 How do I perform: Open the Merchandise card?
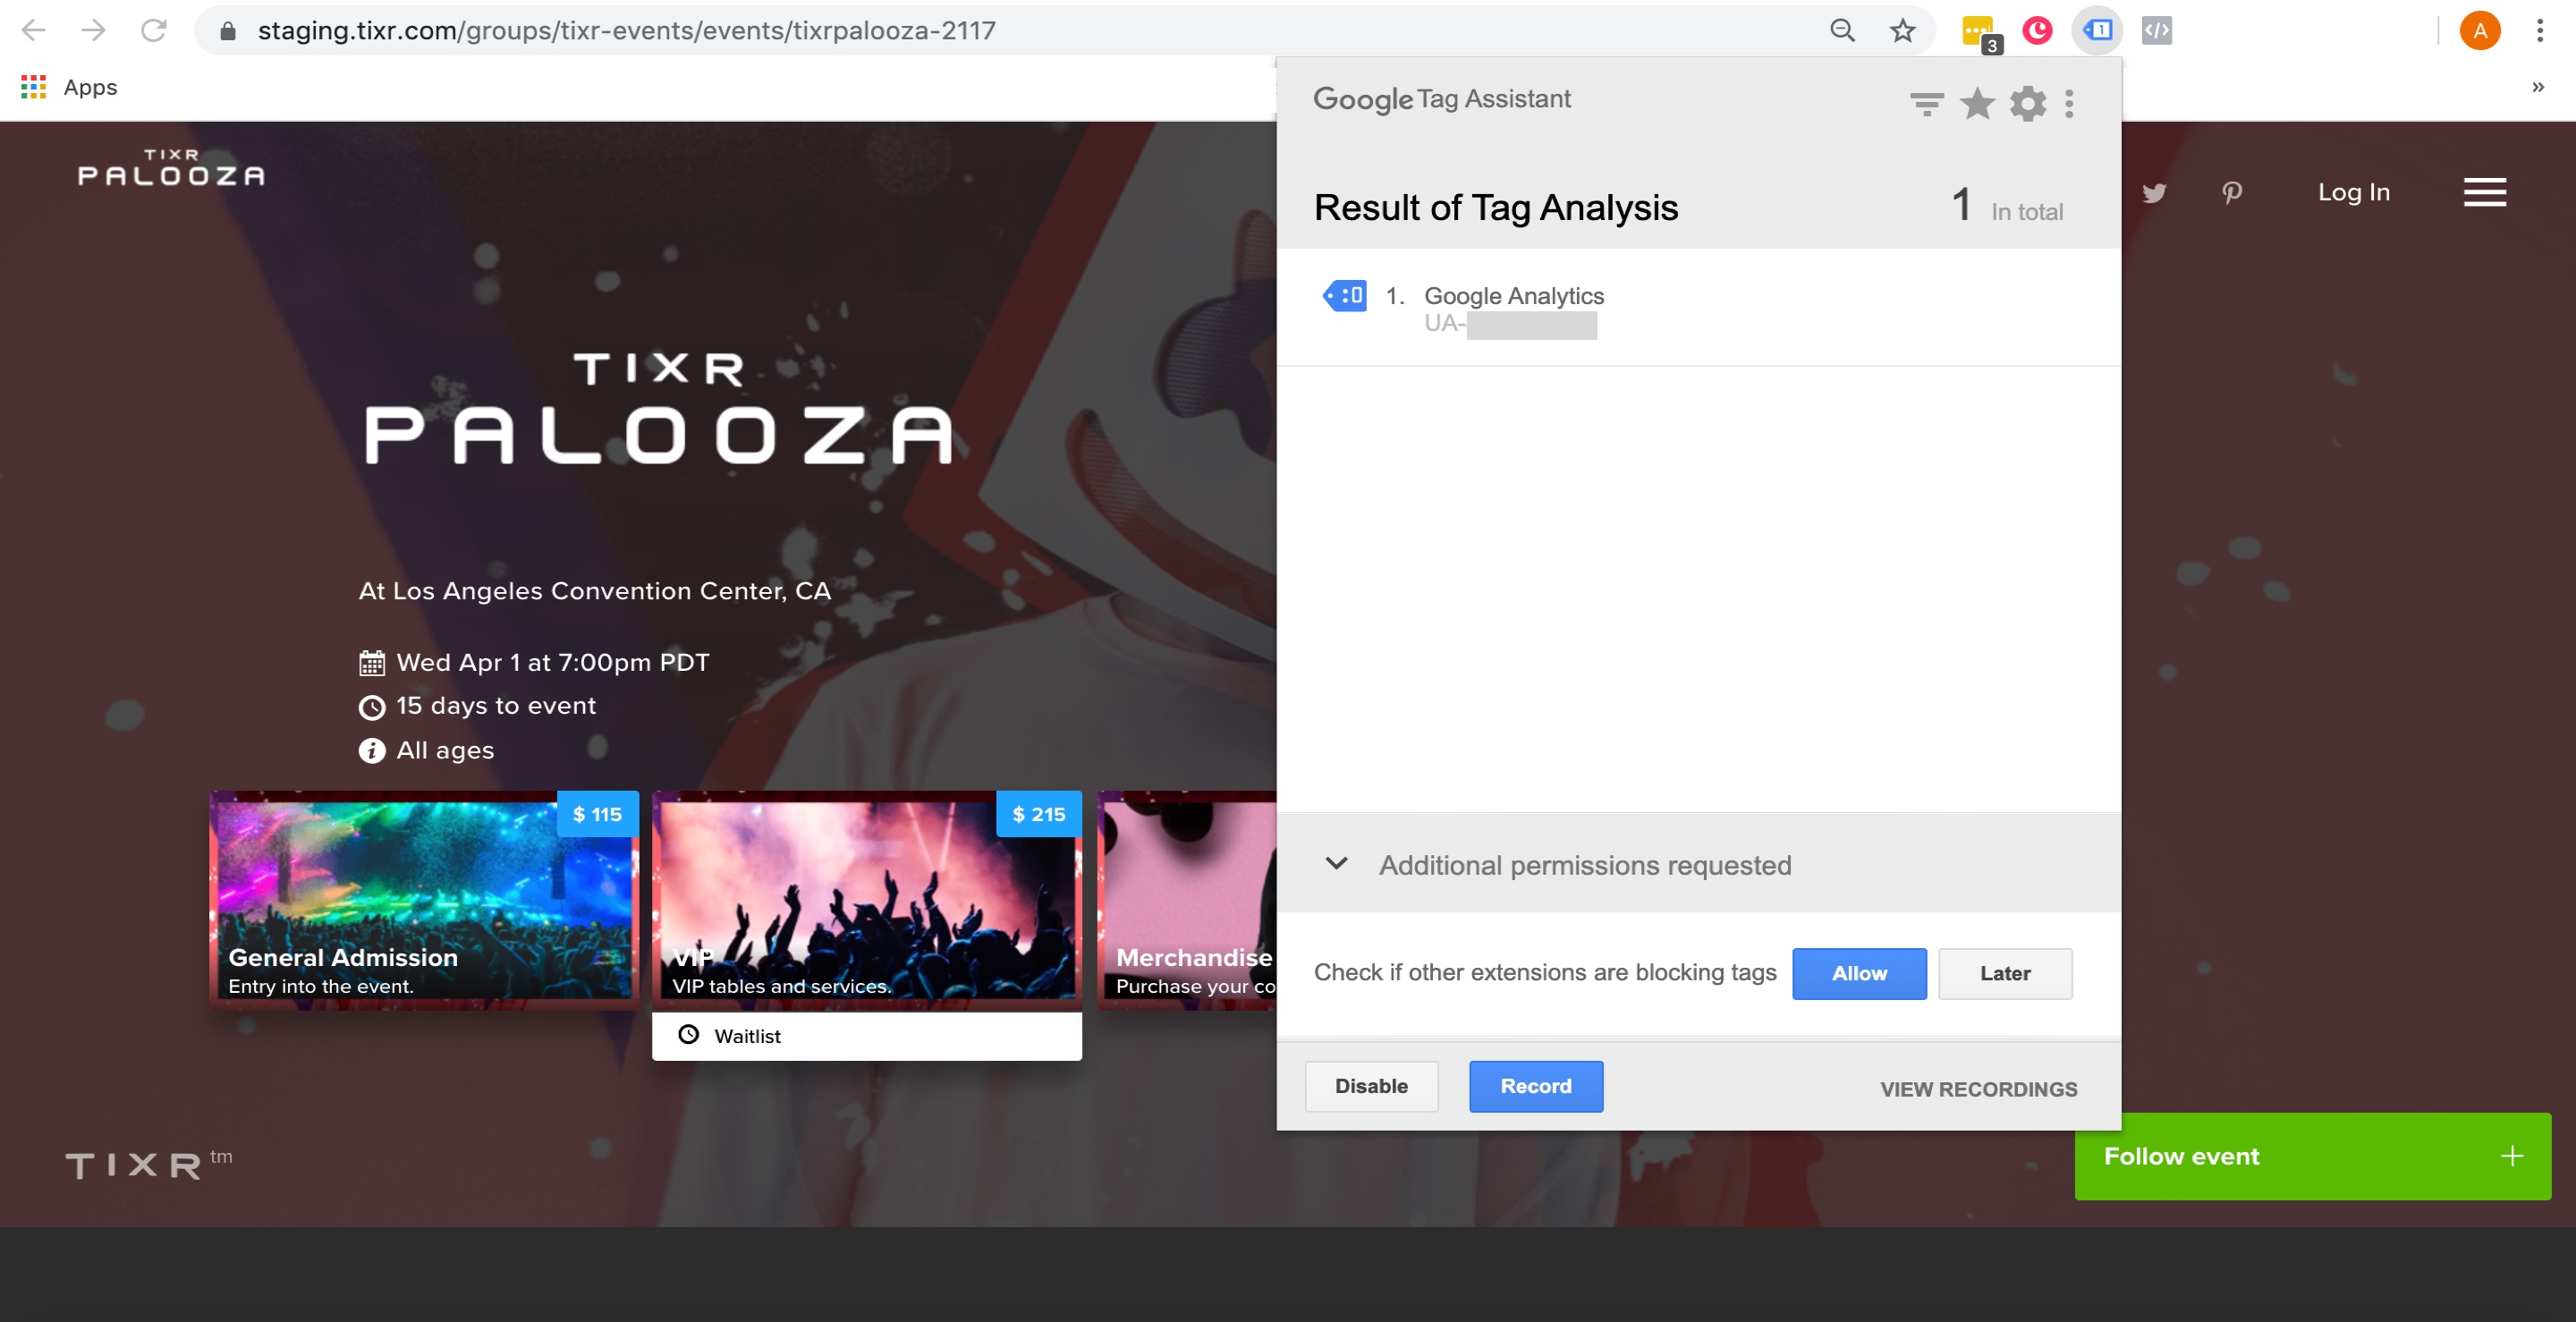(x=1188, y=900)
